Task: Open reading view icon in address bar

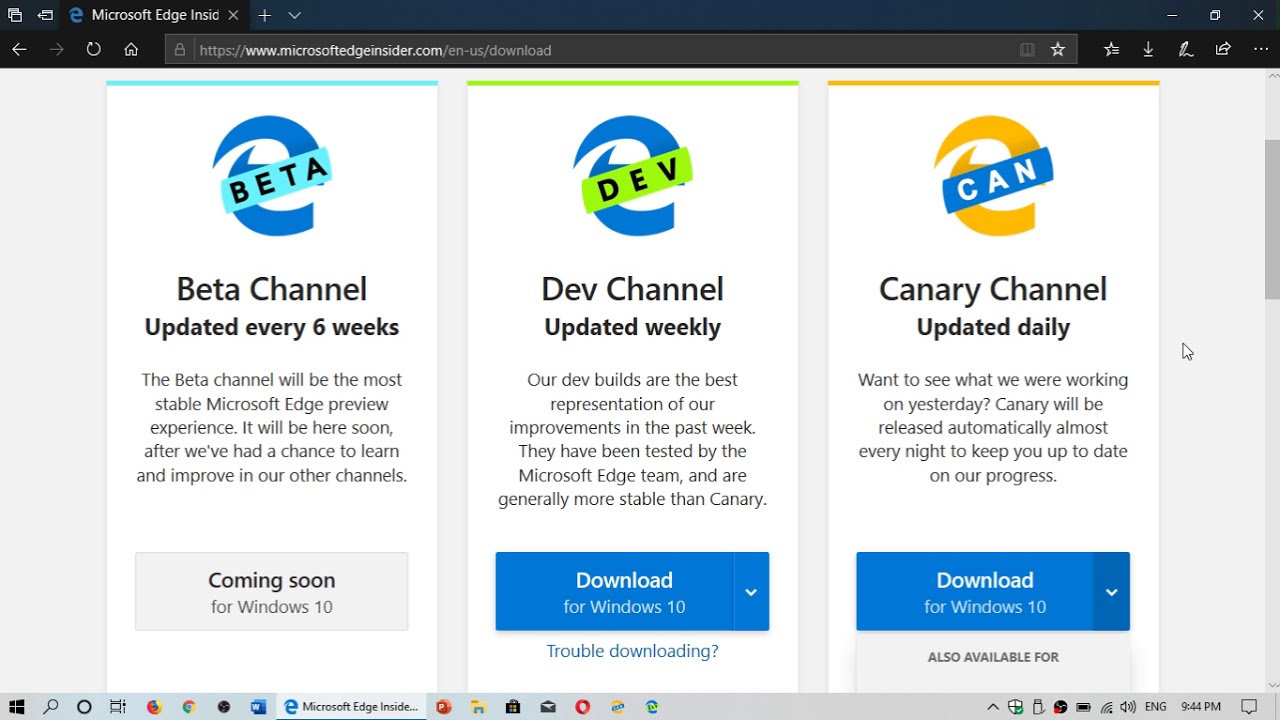Action: pyautogui.click(x=1027, y=50)
